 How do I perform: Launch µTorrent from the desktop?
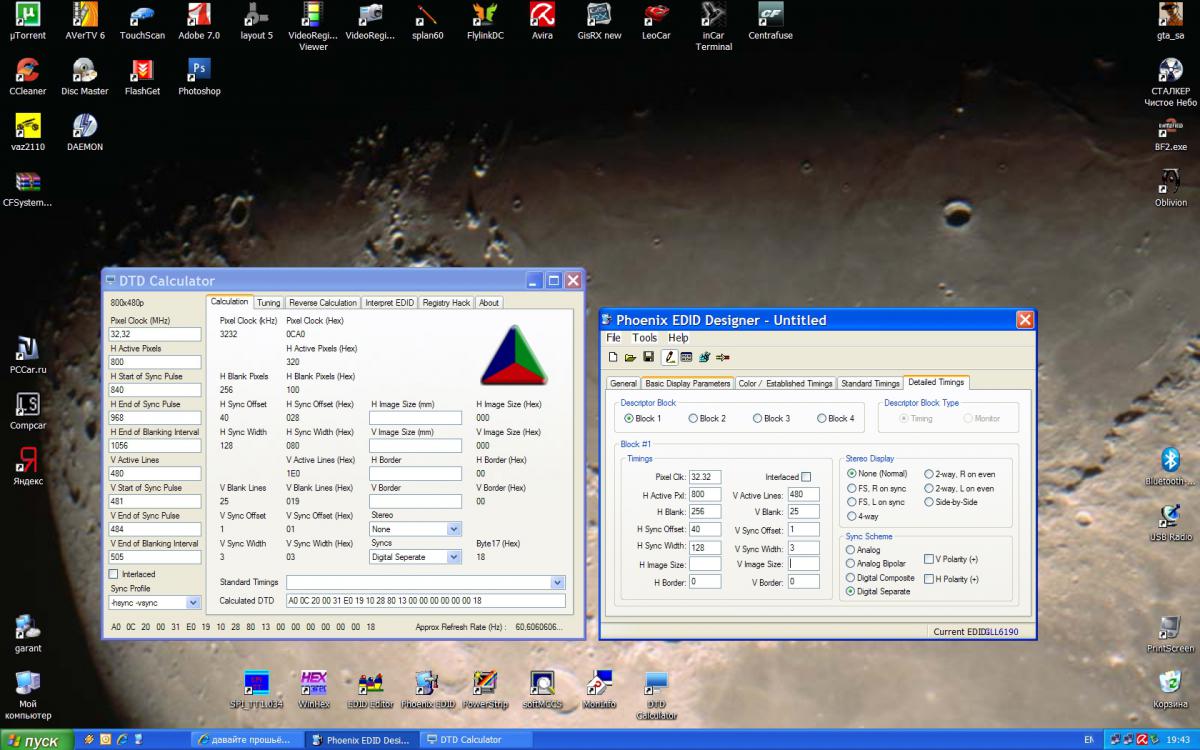pos(28,16)
